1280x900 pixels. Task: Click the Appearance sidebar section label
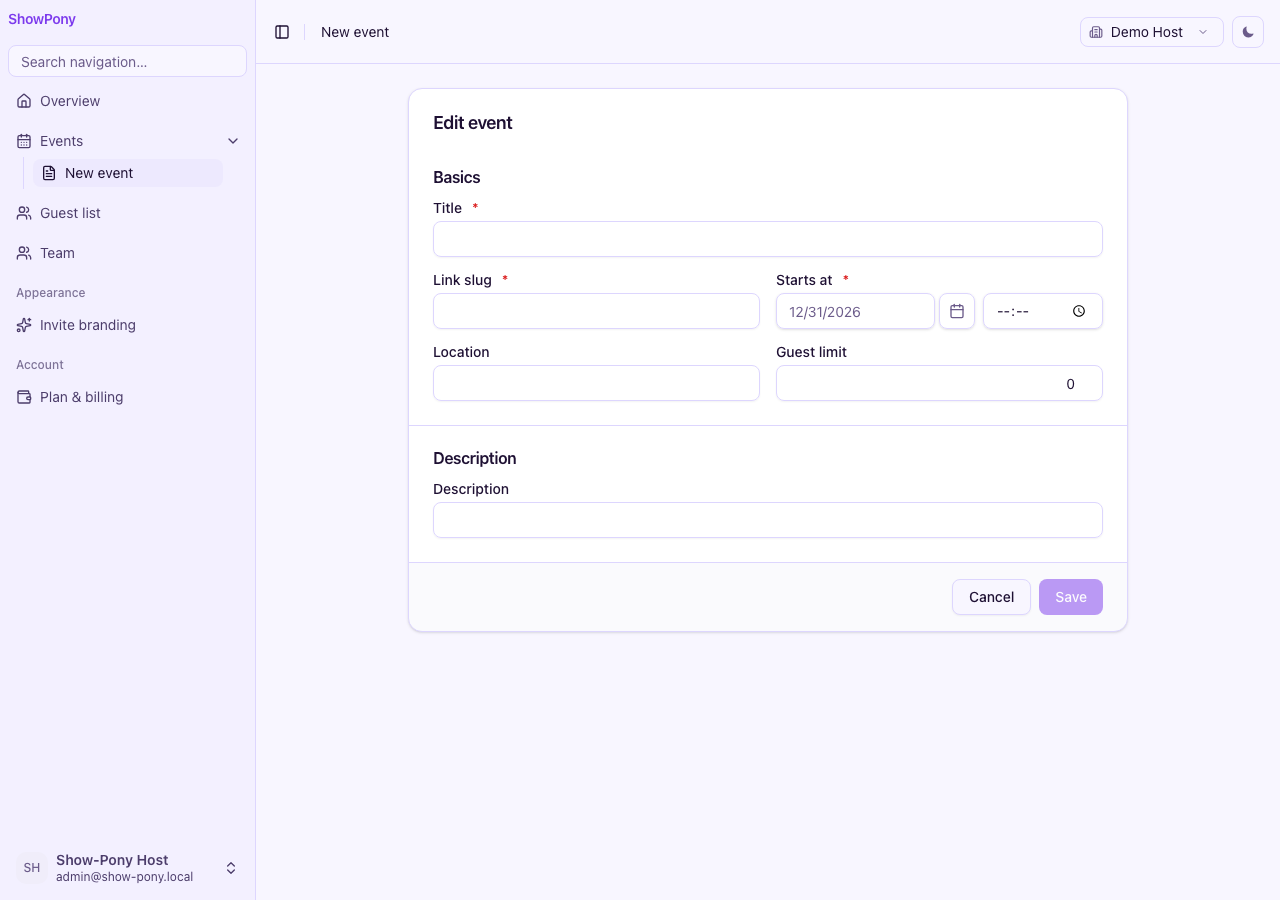pos(51,293)
